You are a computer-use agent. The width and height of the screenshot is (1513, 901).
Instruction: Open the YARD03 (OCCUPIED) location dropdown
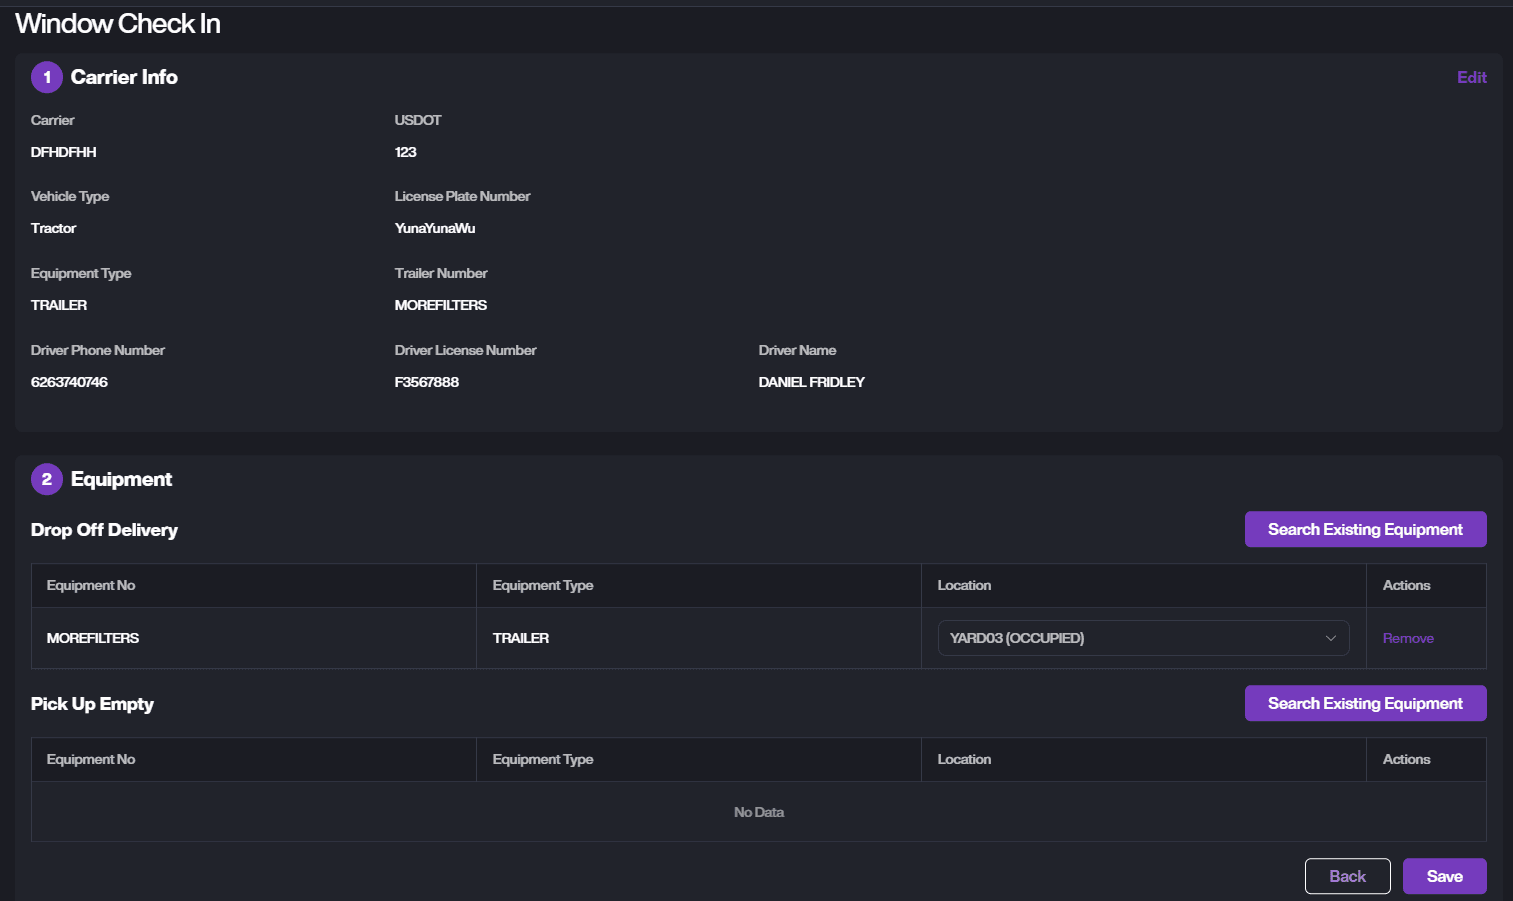pos(1143,638)
